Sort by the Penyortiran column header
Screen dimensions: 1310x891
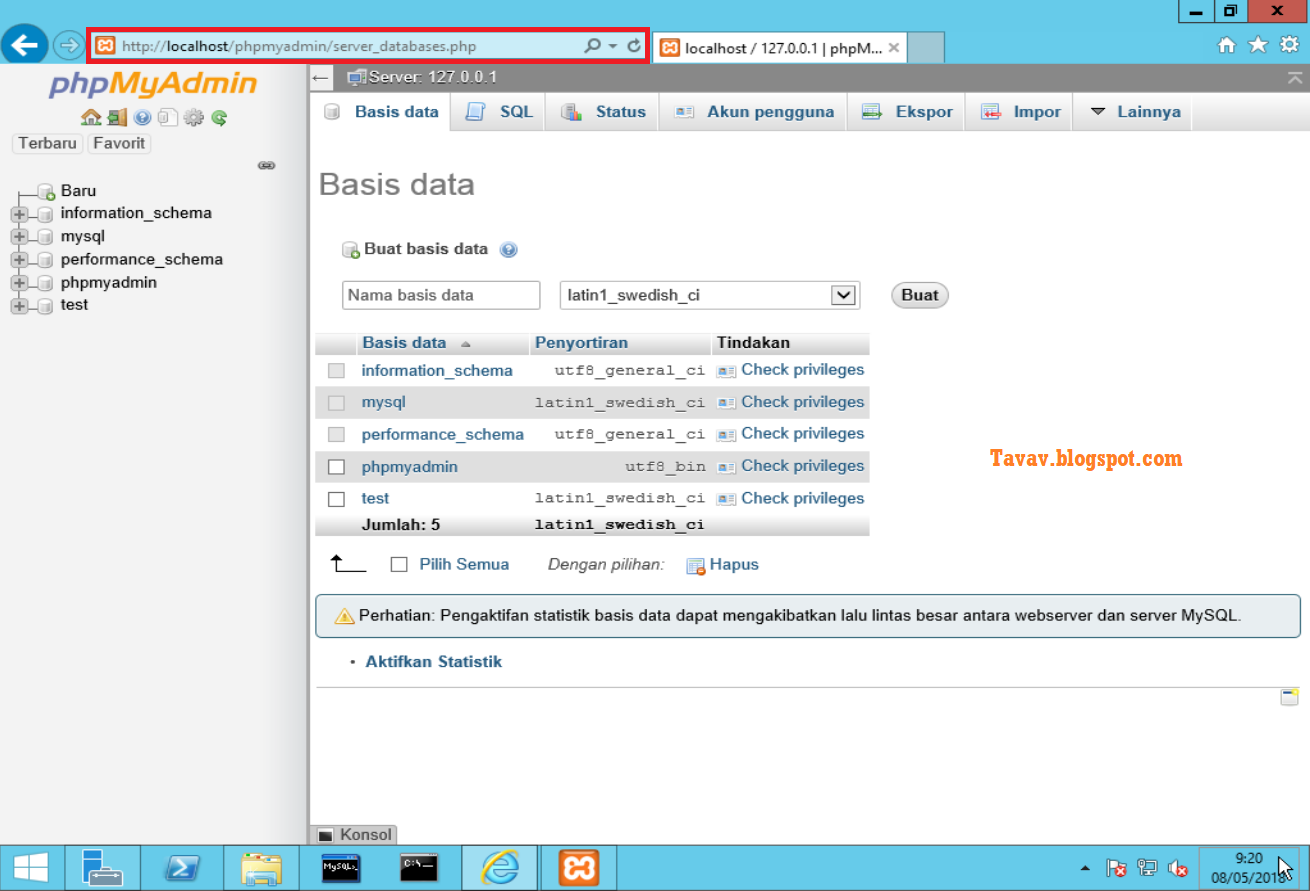click(x=581, y=343)
